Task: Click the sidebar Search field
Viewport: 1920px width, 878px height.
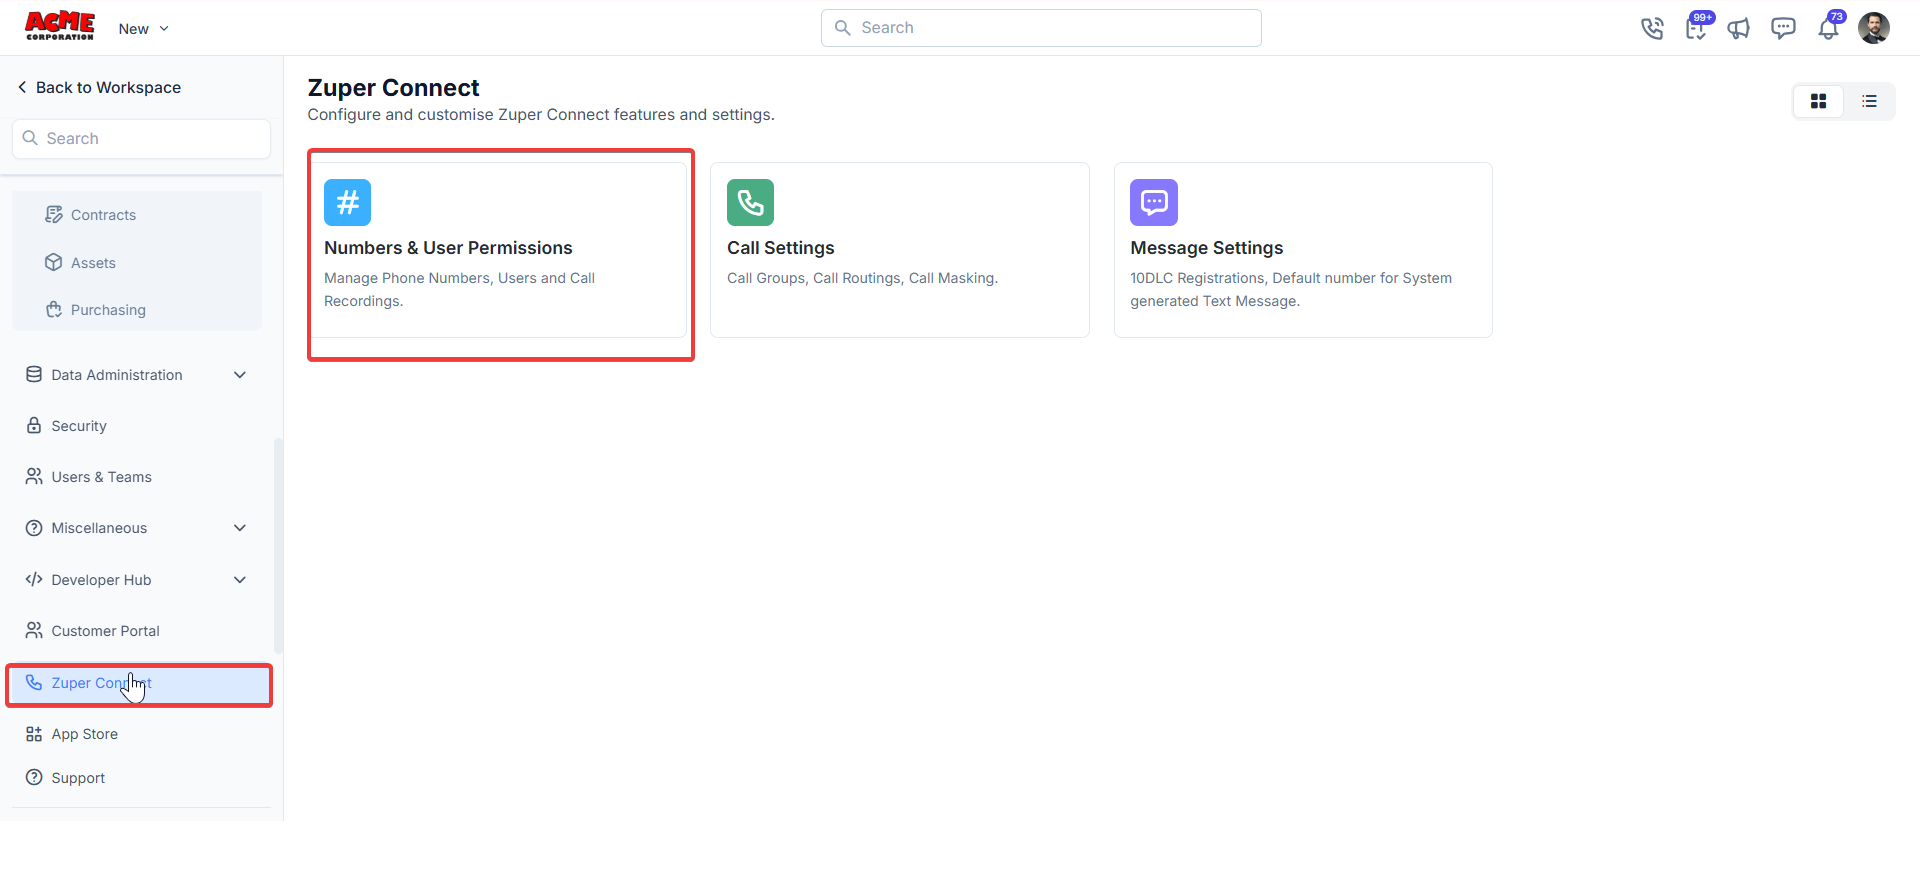Action: click(x=141, y=139)
